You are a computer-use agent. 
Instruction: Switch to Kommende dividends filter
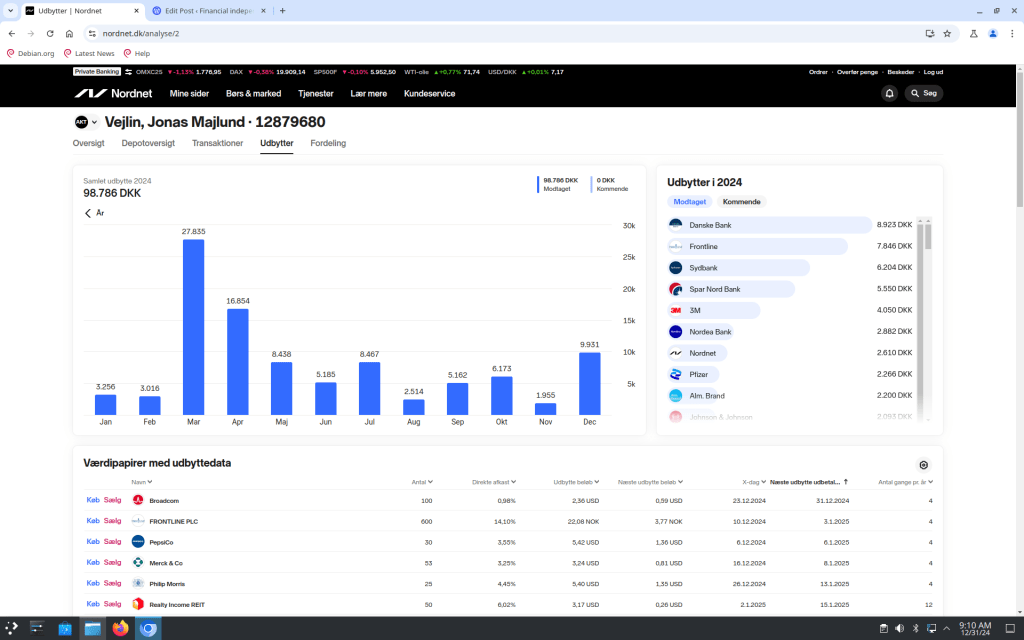741,202
